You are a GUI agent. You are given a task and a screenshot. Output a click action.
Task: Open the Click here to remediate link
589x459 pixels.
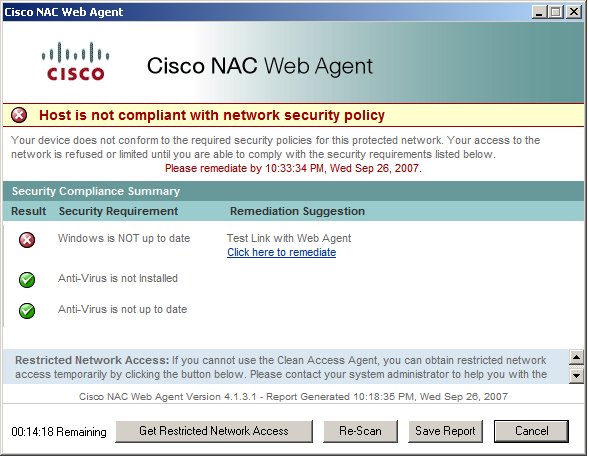[x=281, y=252]
